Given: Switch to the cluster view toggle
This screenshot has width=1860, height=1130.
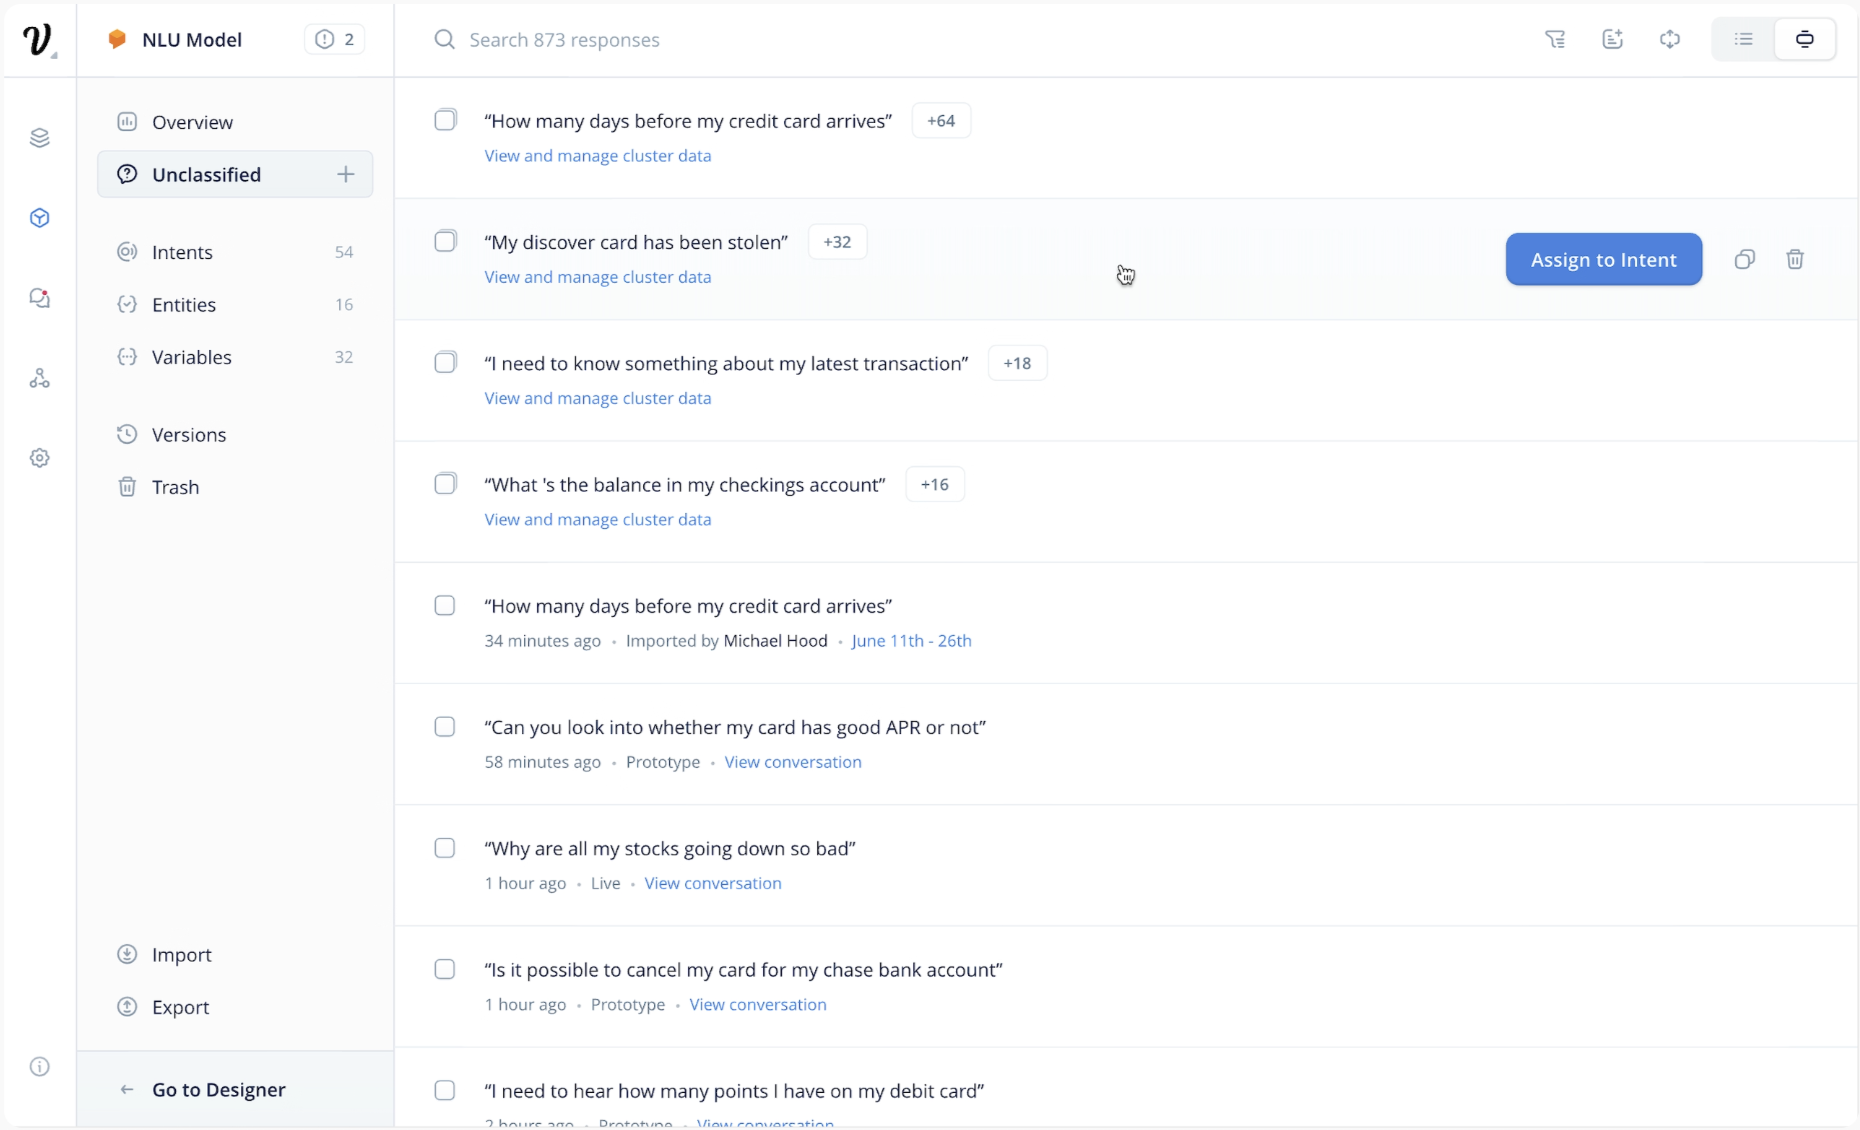Looking at the screenshot, I should 1805,40.
